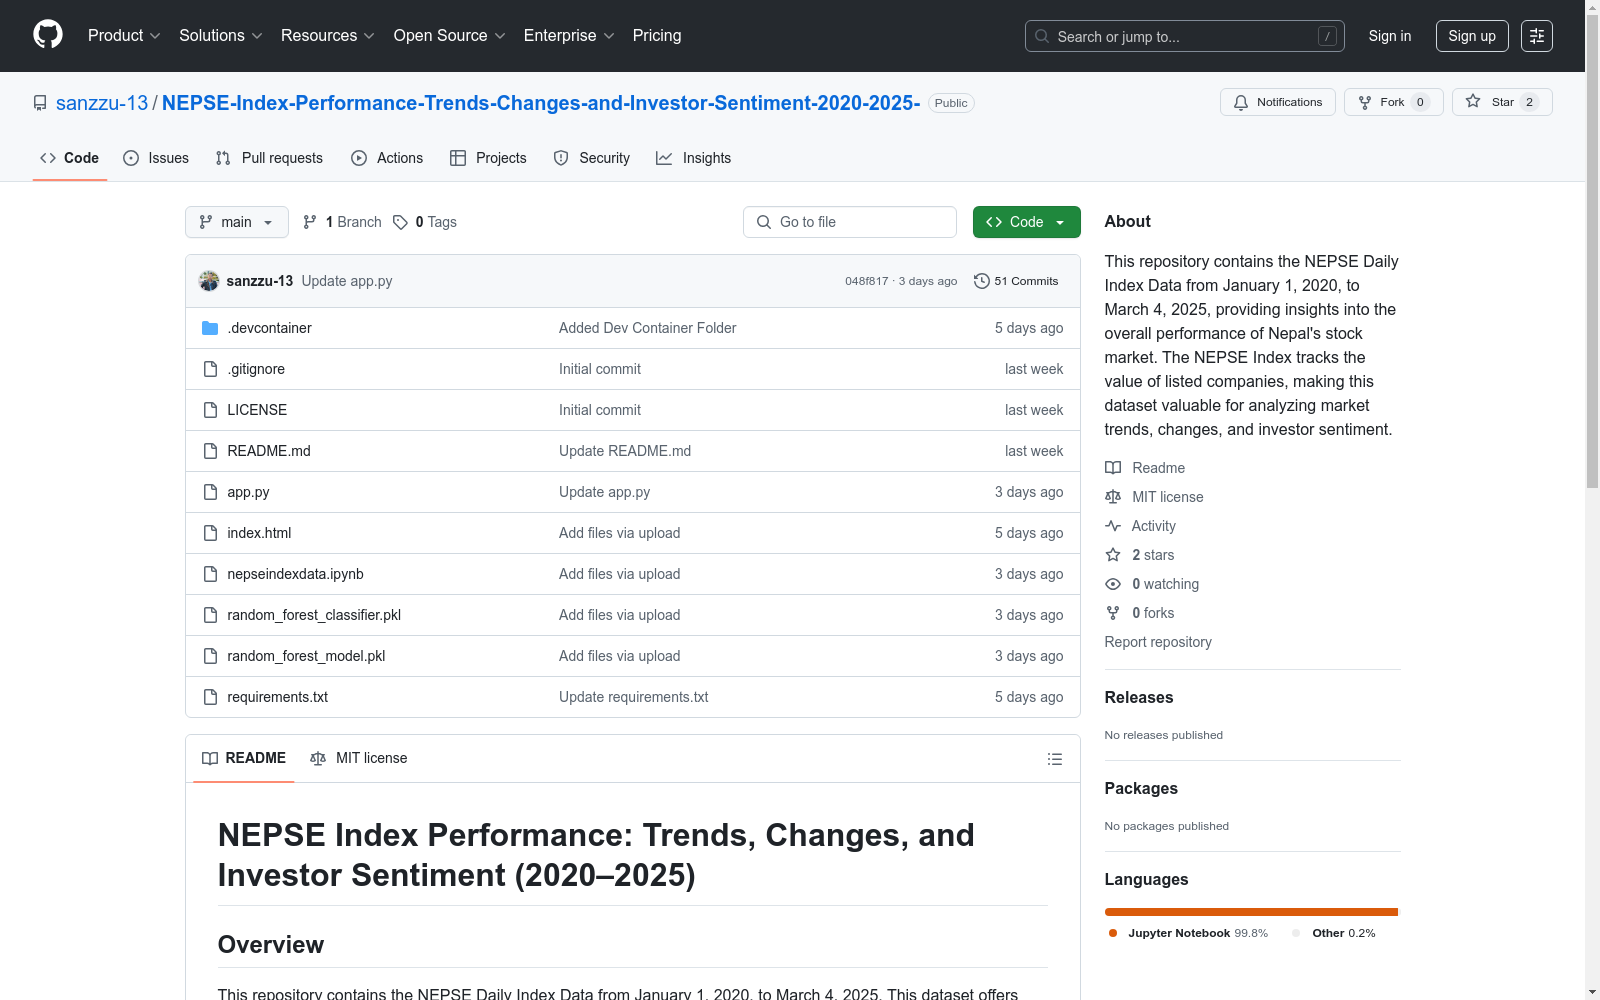Screen dimensions: 1600x1000
Task: Click the watching eye icon
Action: click(x=1113, y=584)
